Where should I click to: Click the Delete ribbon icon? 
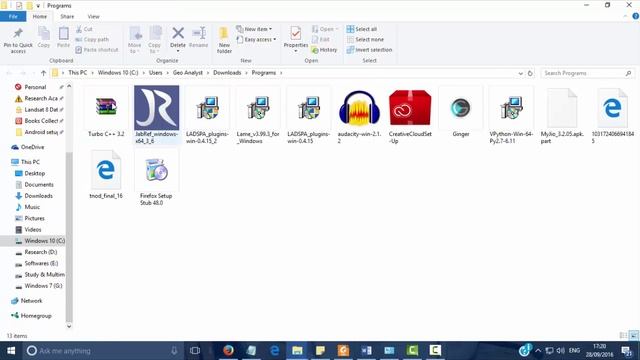[x=178, y=34]
